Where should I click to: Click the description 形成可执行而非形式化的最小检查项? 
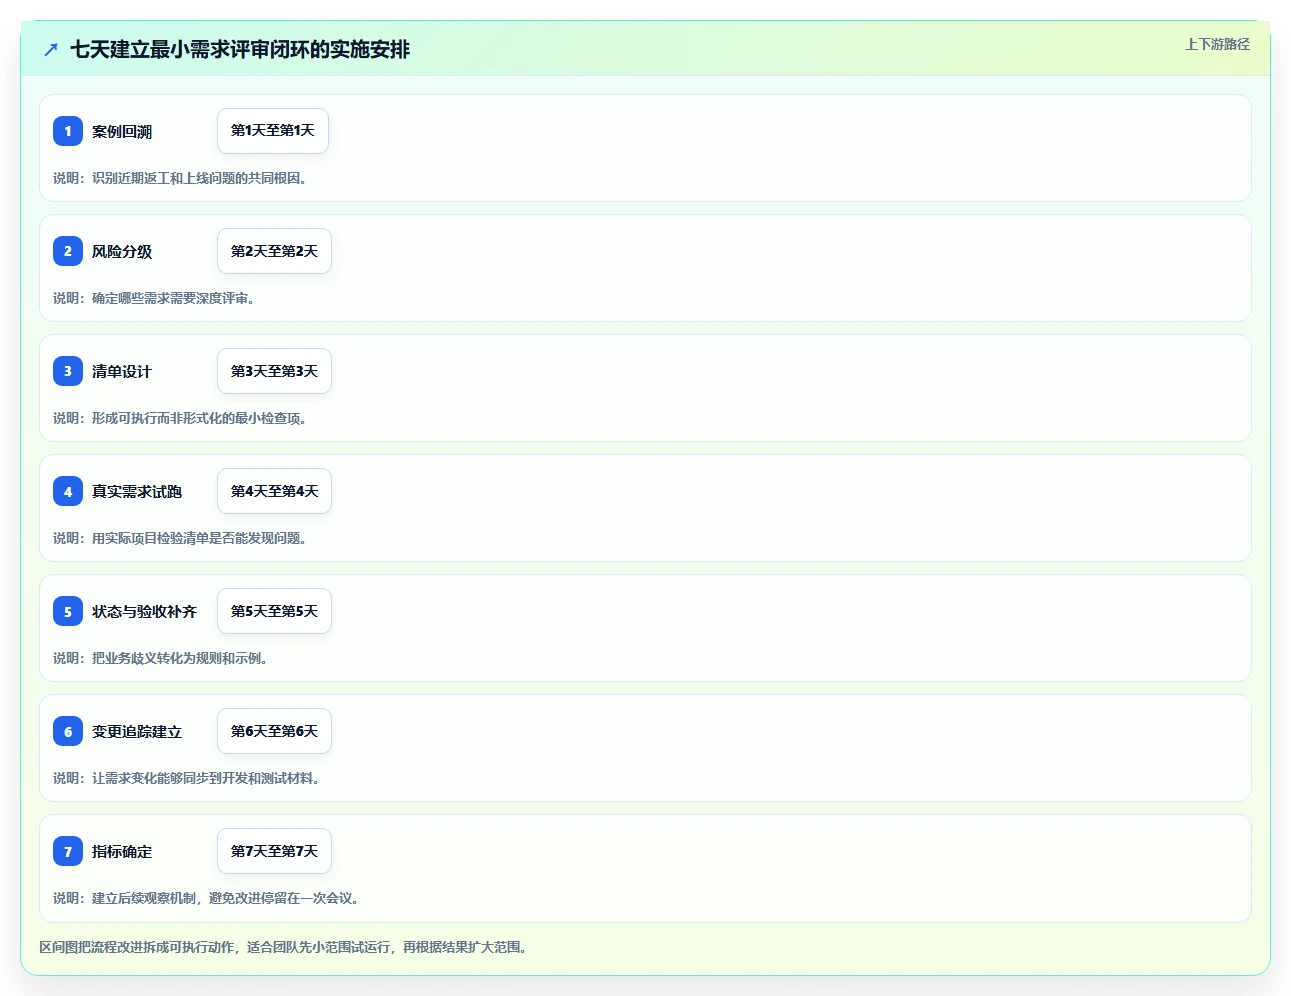199,418
